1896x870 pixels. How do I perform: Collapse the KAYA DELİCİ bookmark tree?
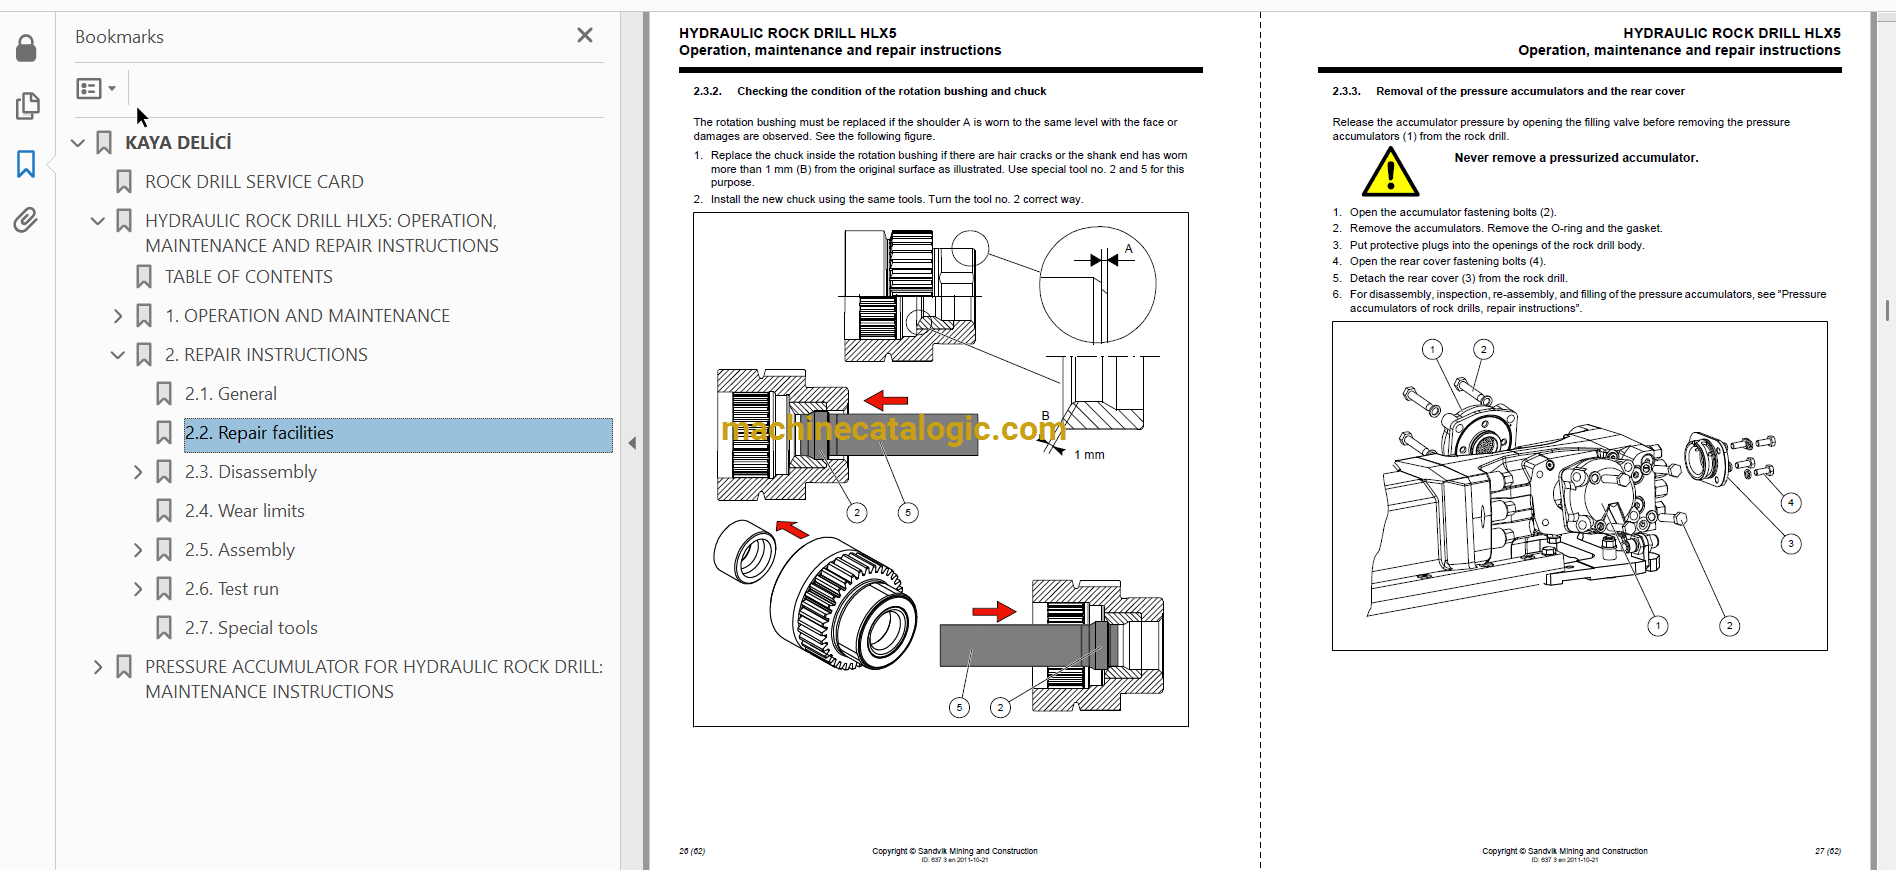(x=78, y=143)
